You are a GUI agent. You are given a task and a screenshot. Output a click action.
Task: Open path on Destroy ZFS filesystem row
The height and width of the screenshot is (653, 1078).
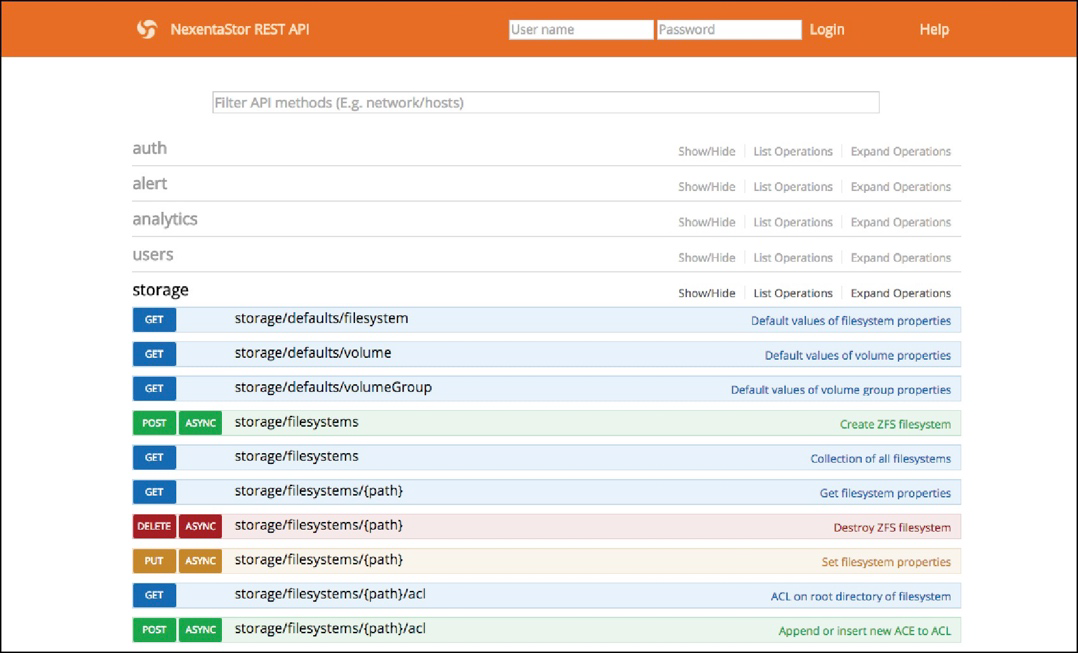318,525
